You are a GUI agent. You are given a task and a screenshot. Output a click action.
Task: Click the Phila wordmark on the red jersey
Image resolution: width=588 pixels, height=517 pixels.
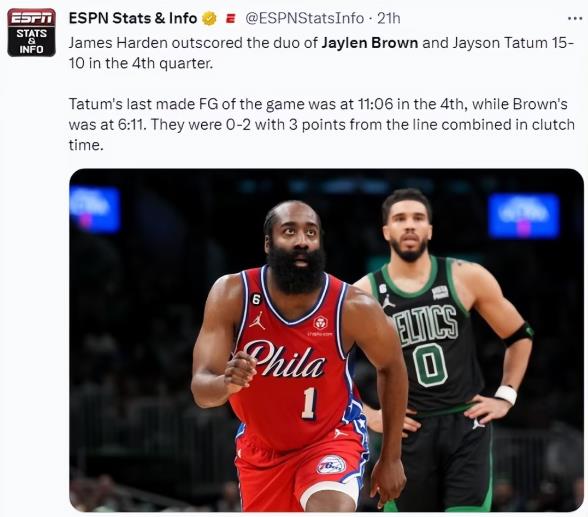click(284, 360)
